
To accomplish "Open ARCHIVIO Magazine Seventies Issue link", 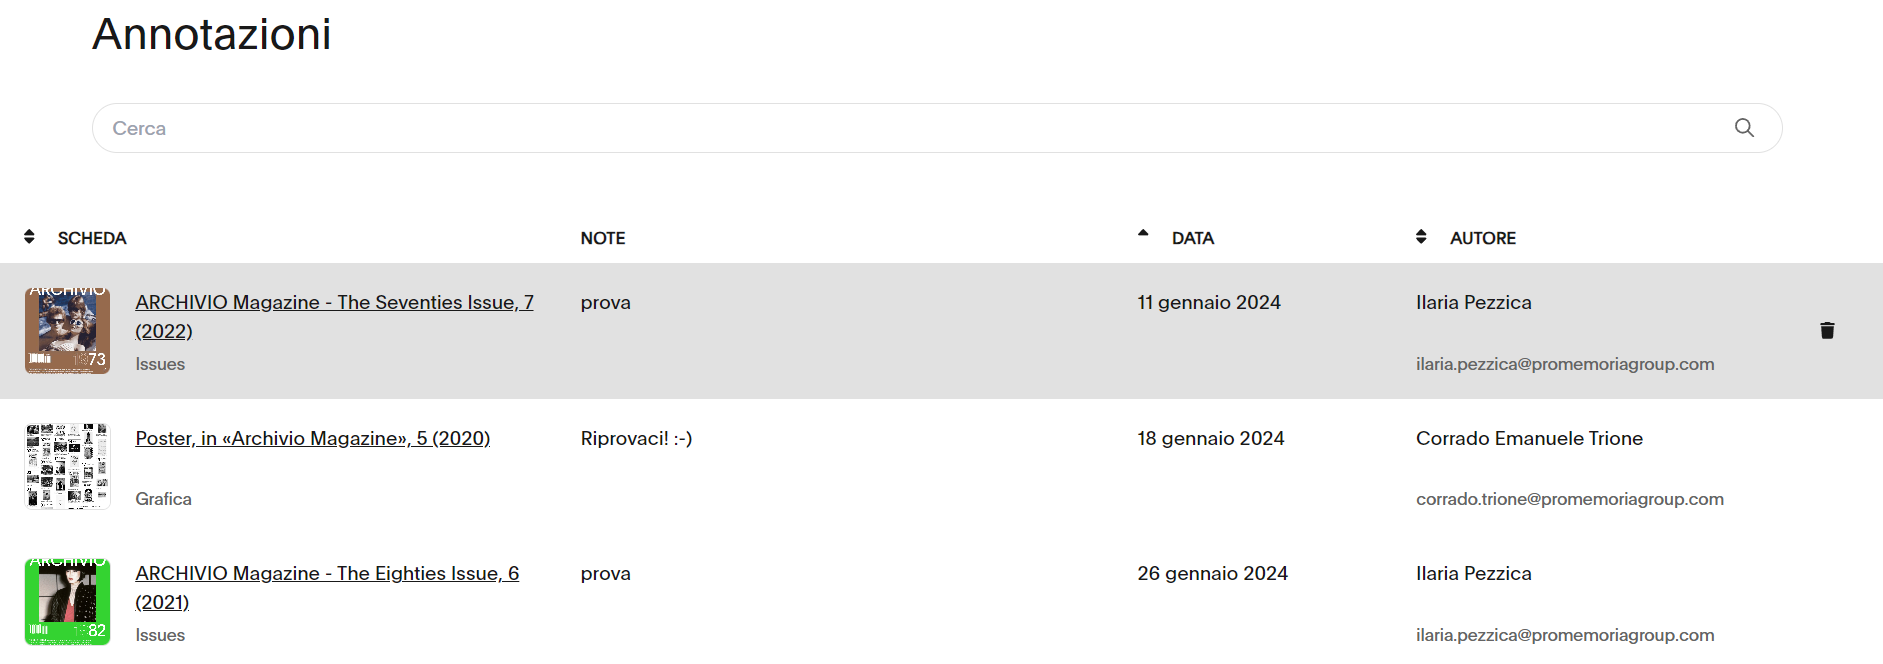I will tap(334, 303).
